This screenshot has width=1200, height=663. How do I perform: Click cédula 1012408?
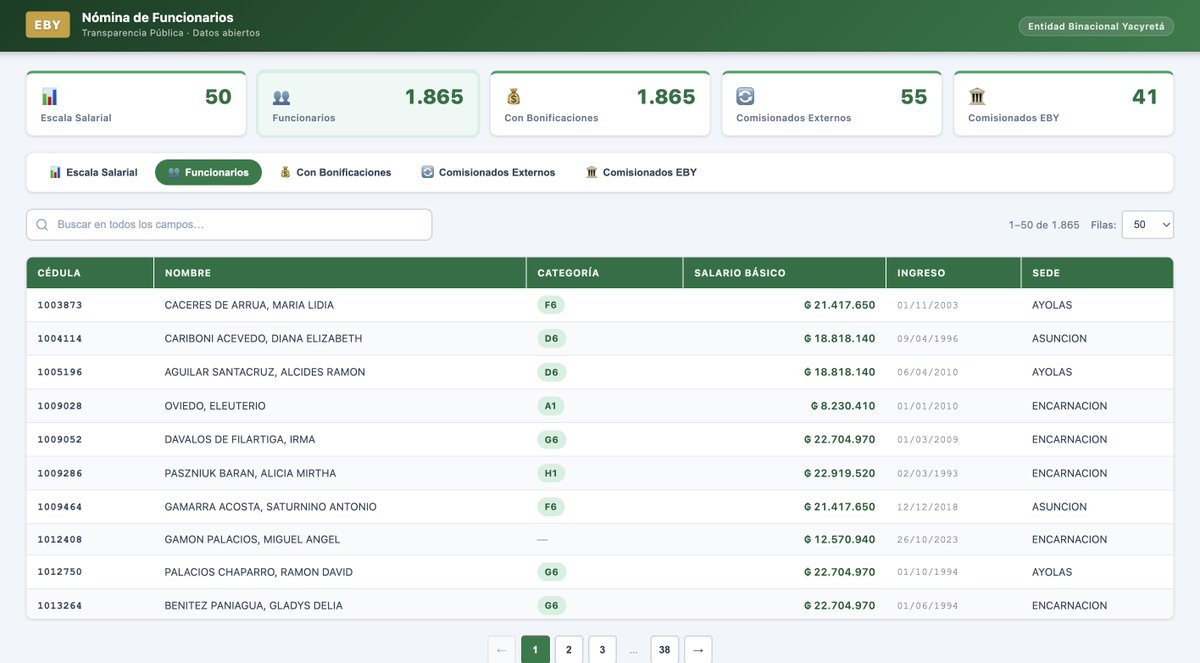pos(60,540)
